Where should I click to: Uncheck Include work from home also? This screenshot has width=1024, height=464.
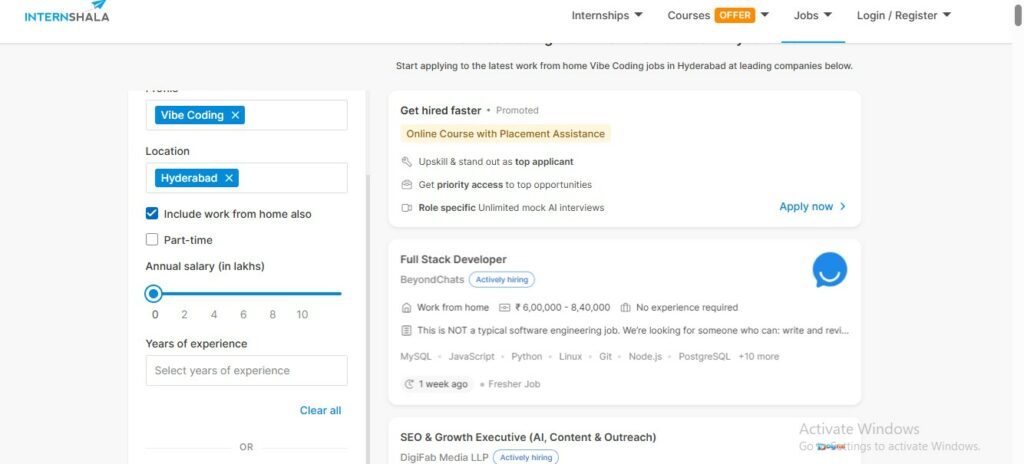click(x=152, y=214)
